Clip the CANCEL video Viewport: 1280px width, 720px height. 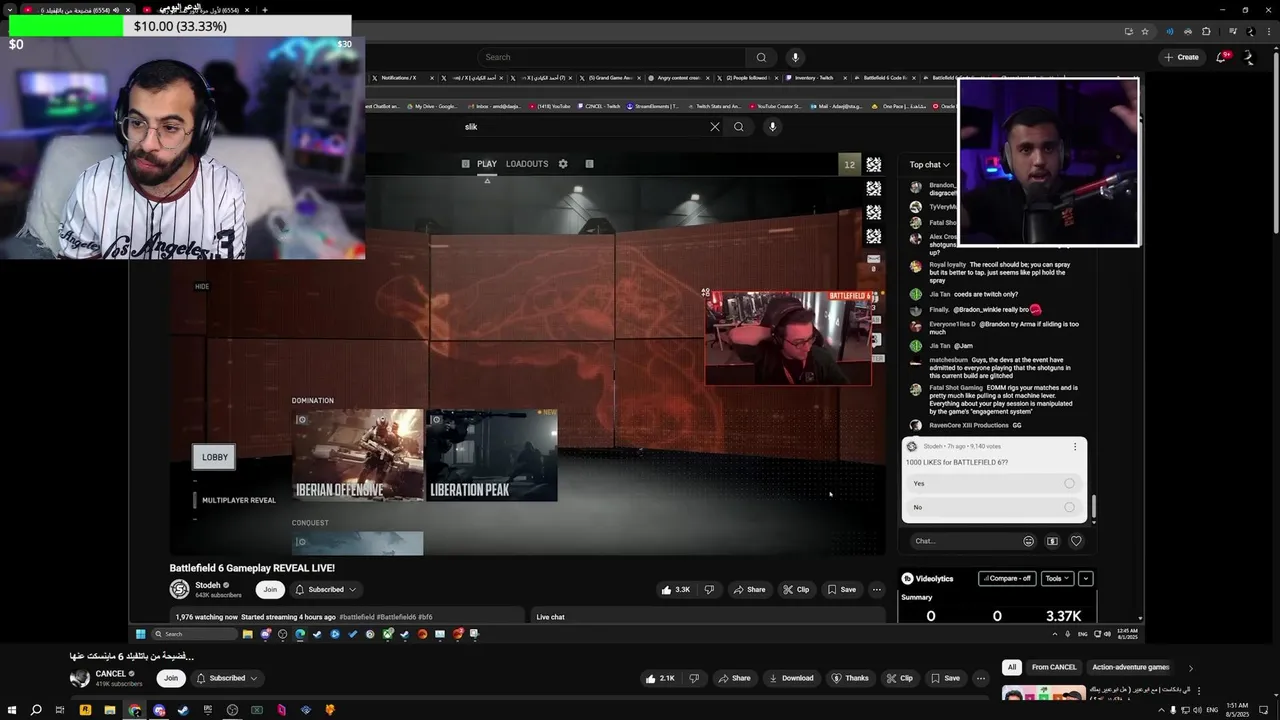point(899,678)
